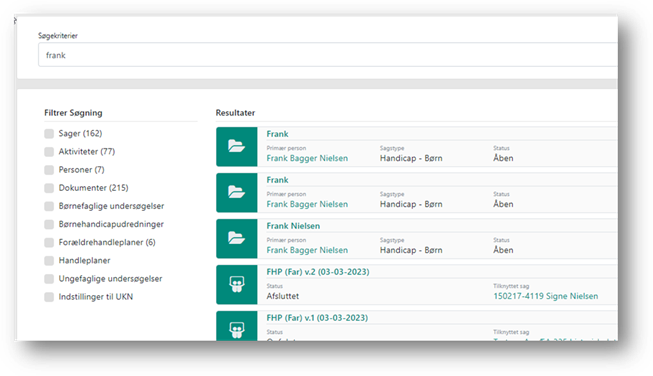Viewport: 653px width, 376px height.
Task: Enable Forældrehandleplaner (6) filter
Action: click(49, 242)
